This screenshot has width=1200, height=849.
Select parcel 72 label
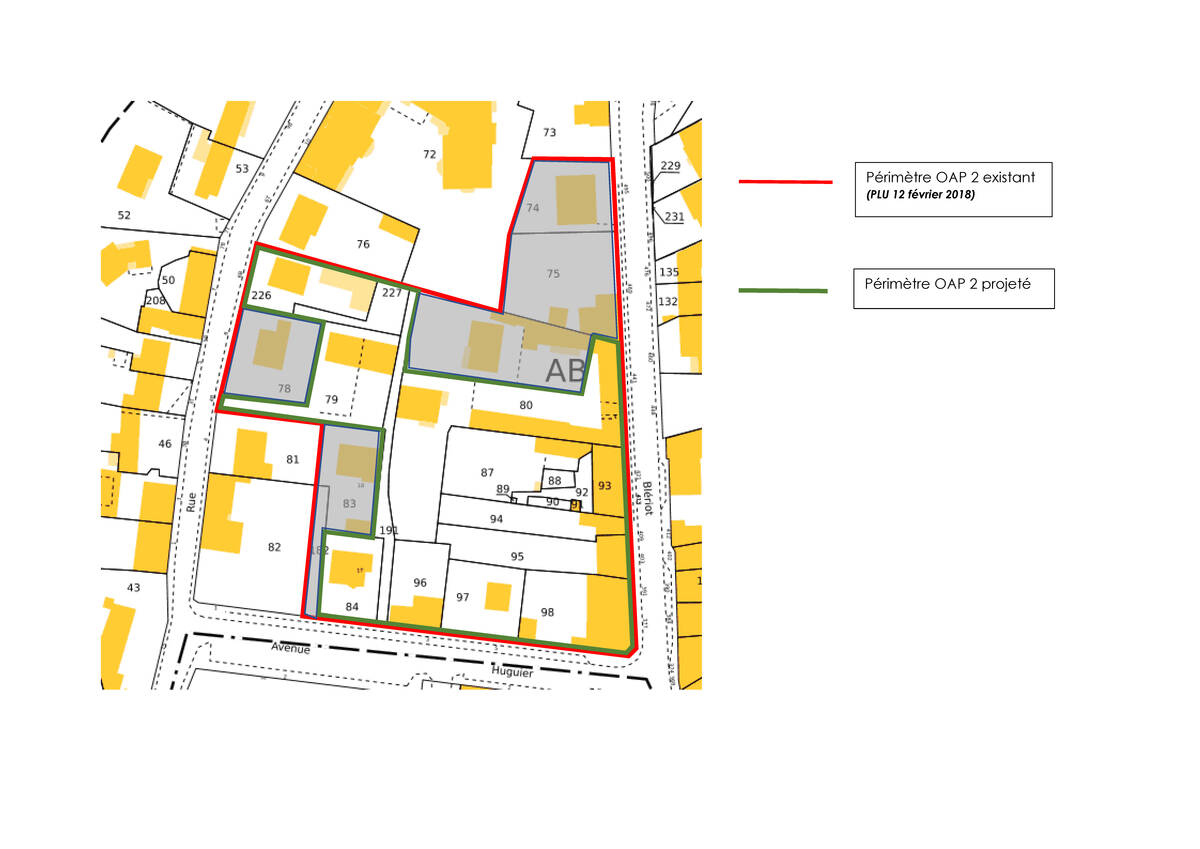point(430,154)
